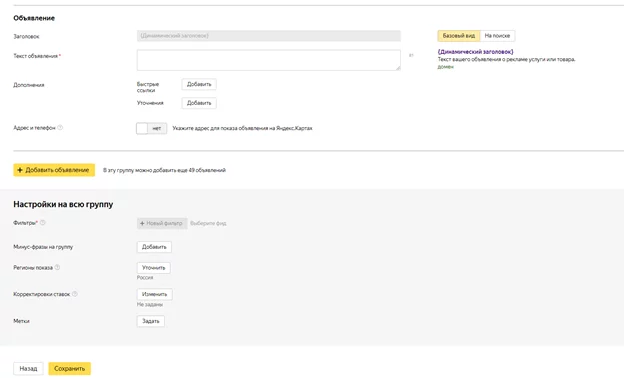Screen dimensions: 624x378
Task: Open help icon next to Регионы показа
Action: pyautogui.click(x=57, y=267)
